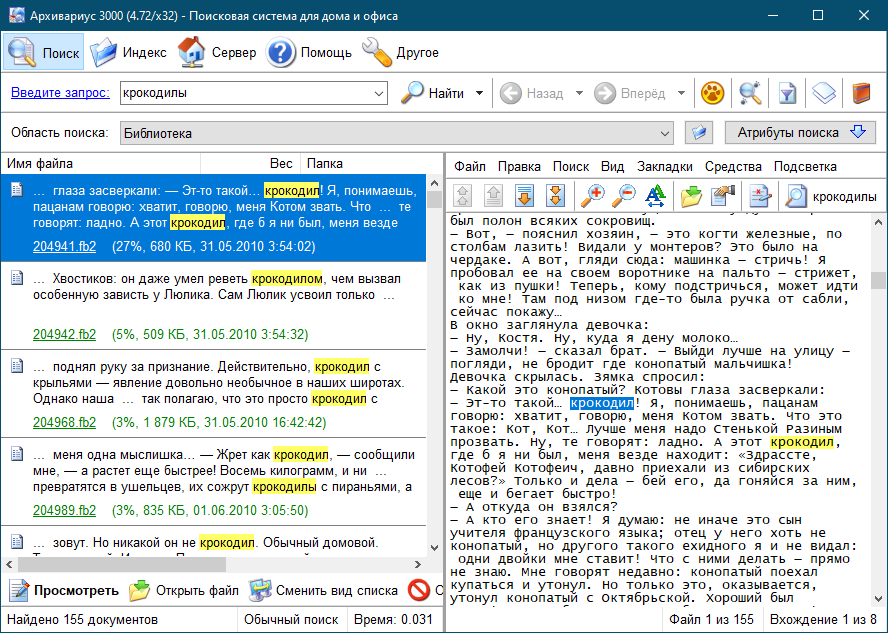
Task: Click viewer pane scrollbar down arrow
Action: pos(878,598)
